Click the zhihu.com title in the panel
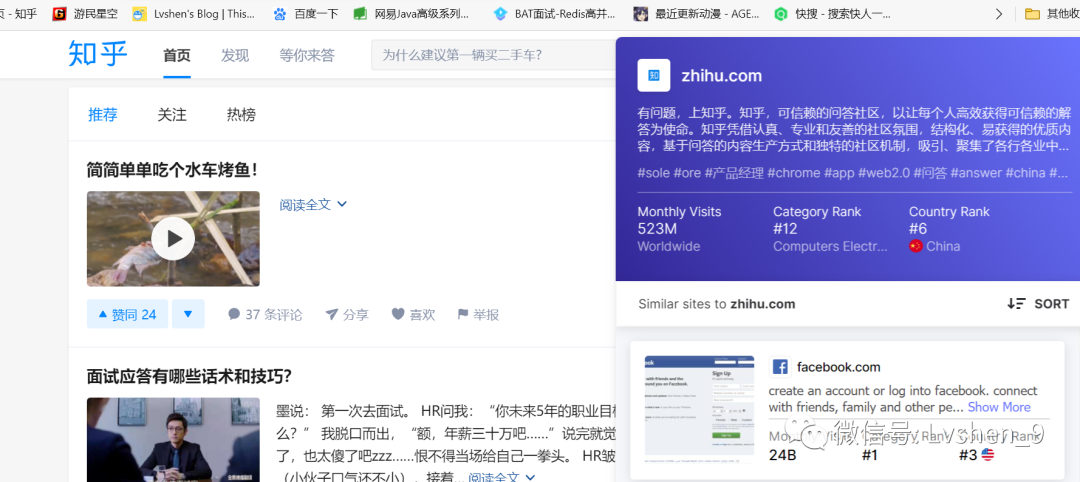Screen dimensions: 1080x482 [x=721, y=76]
